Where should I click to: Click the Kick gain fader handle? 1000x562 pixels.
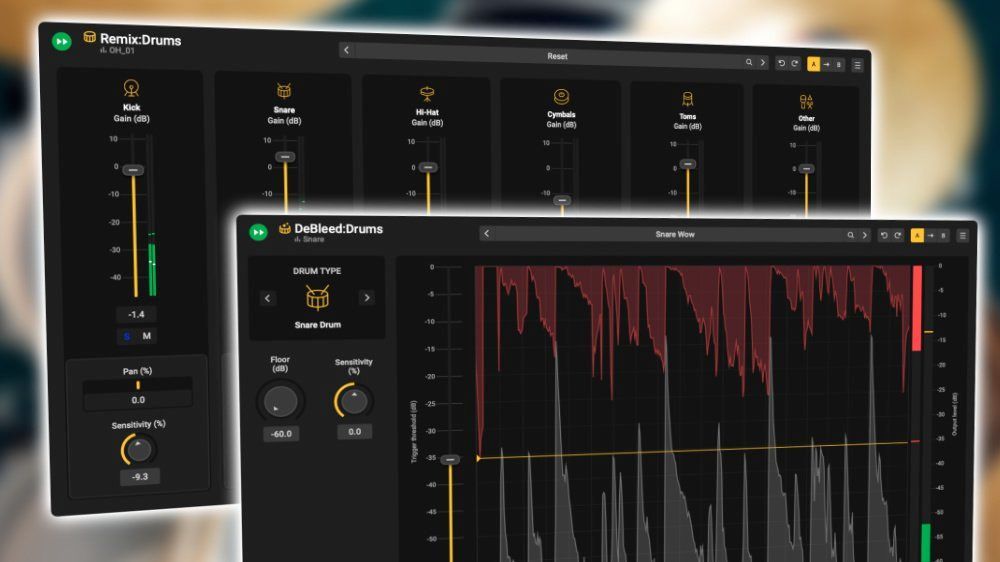pyautogui.click(x=133, y=170)
